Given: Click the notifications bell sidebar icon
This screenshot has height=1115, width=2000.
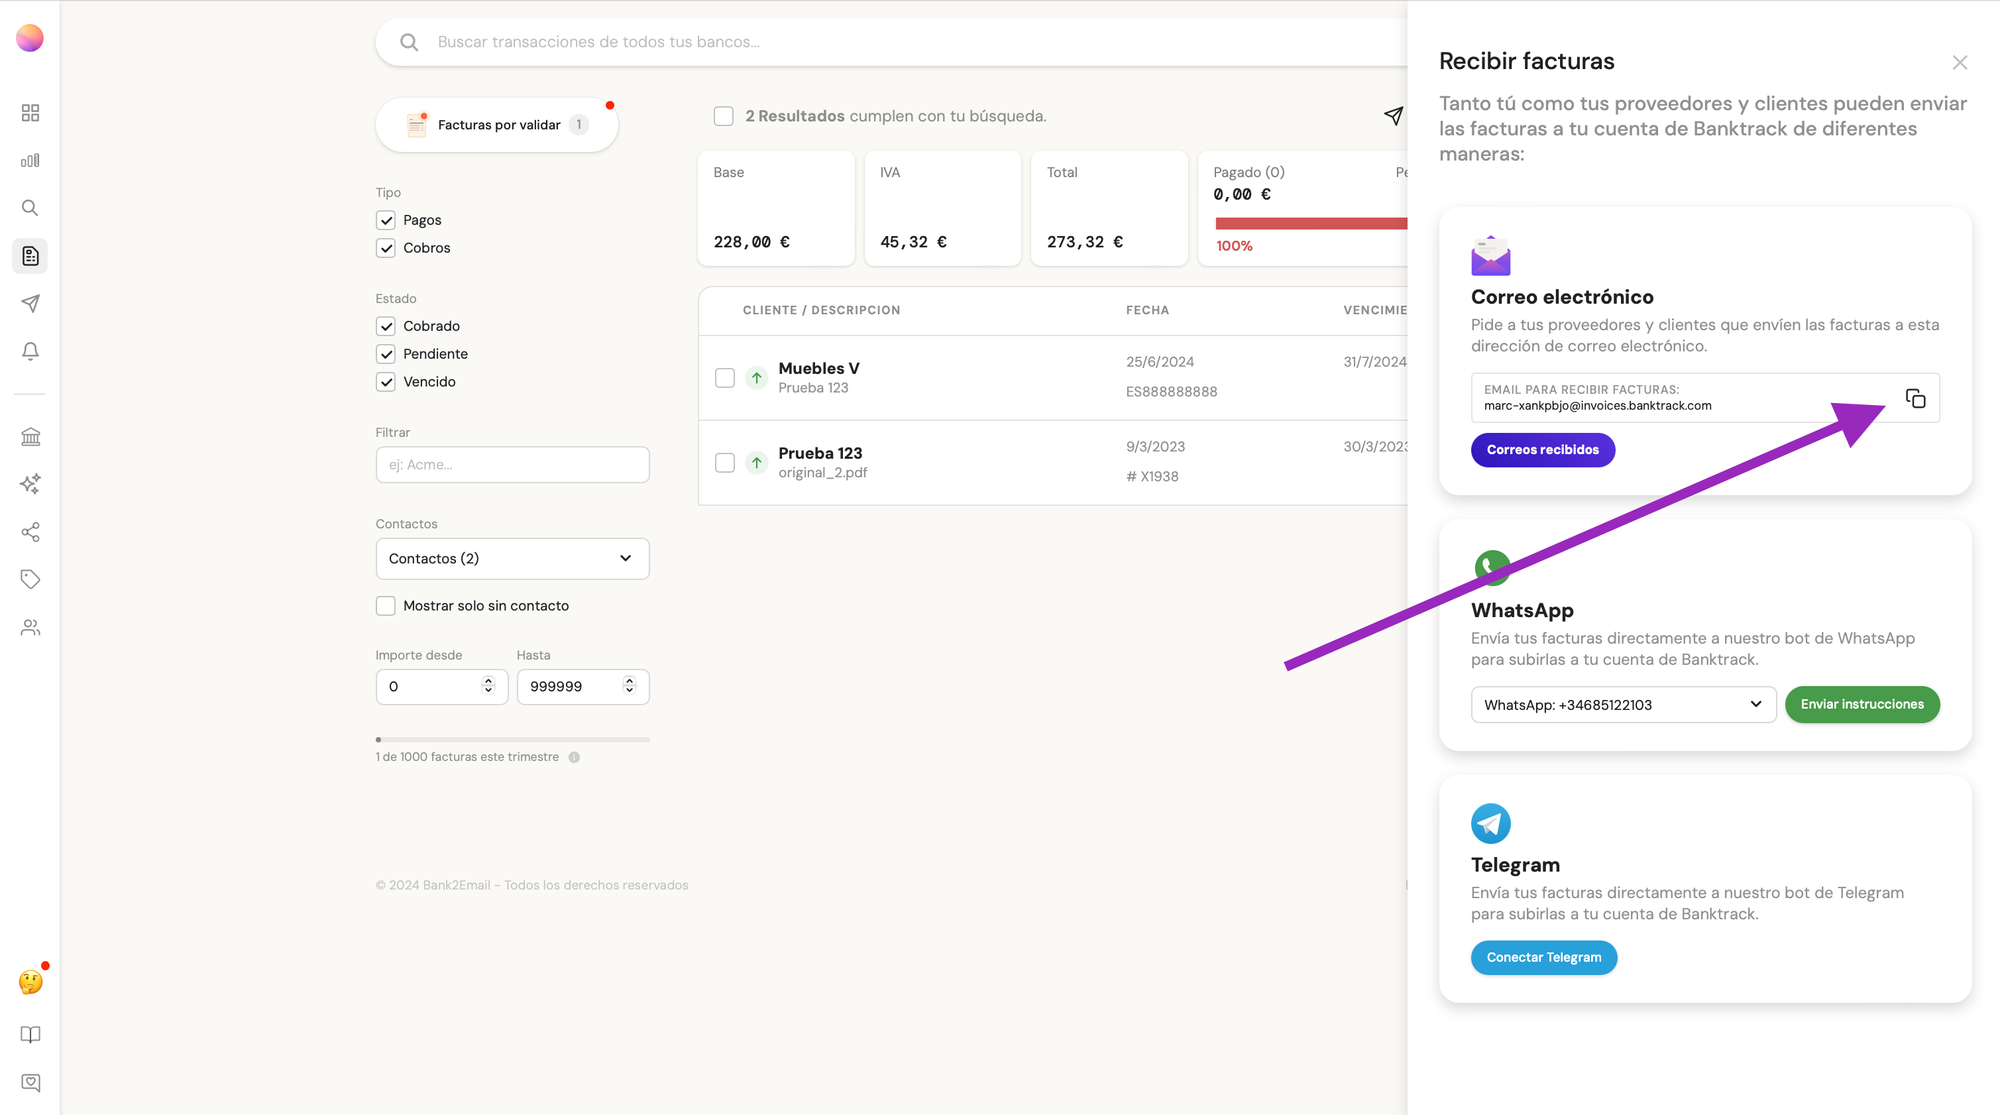Looking at the screenshot, I should tap(31, 351).
